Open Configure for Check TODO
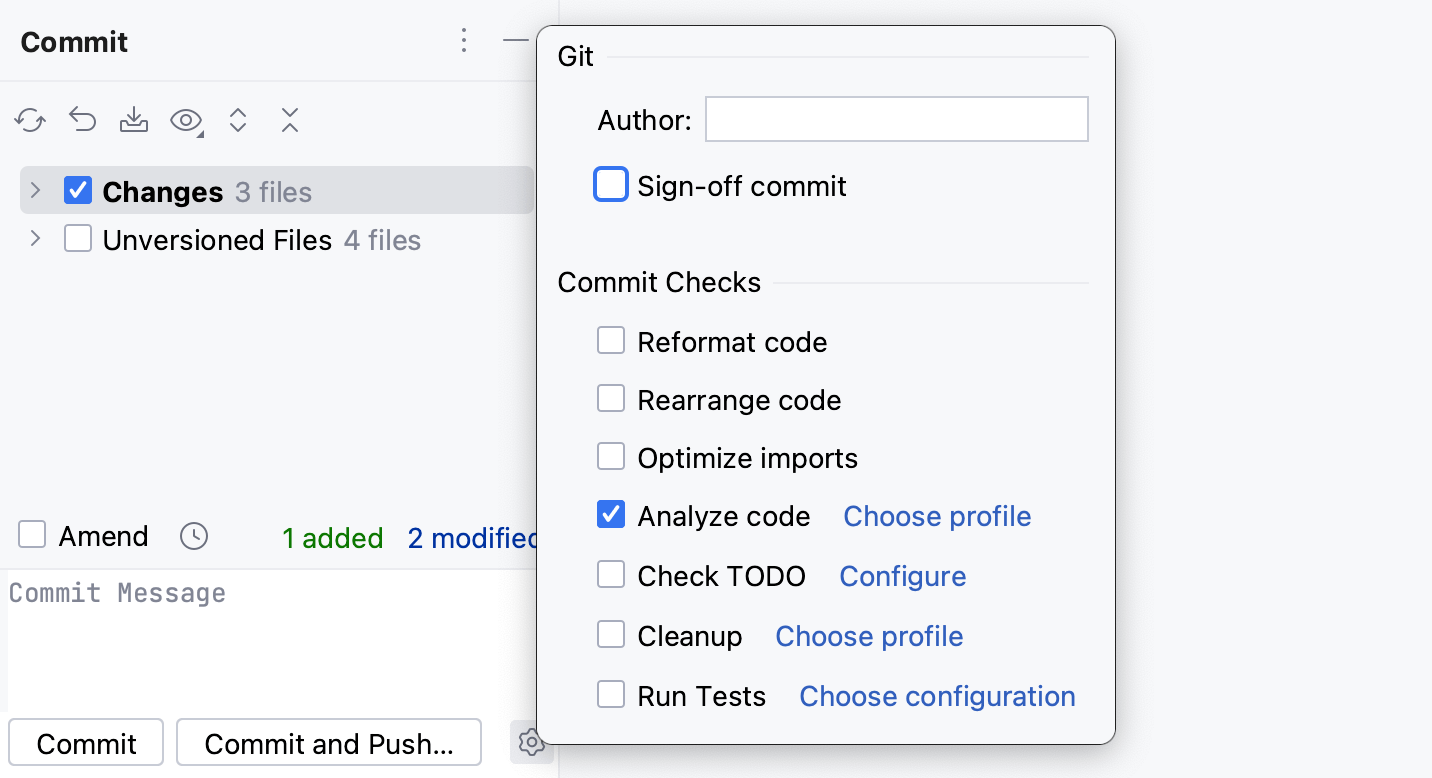1432x778 pixels. click(x=902, y=576)
